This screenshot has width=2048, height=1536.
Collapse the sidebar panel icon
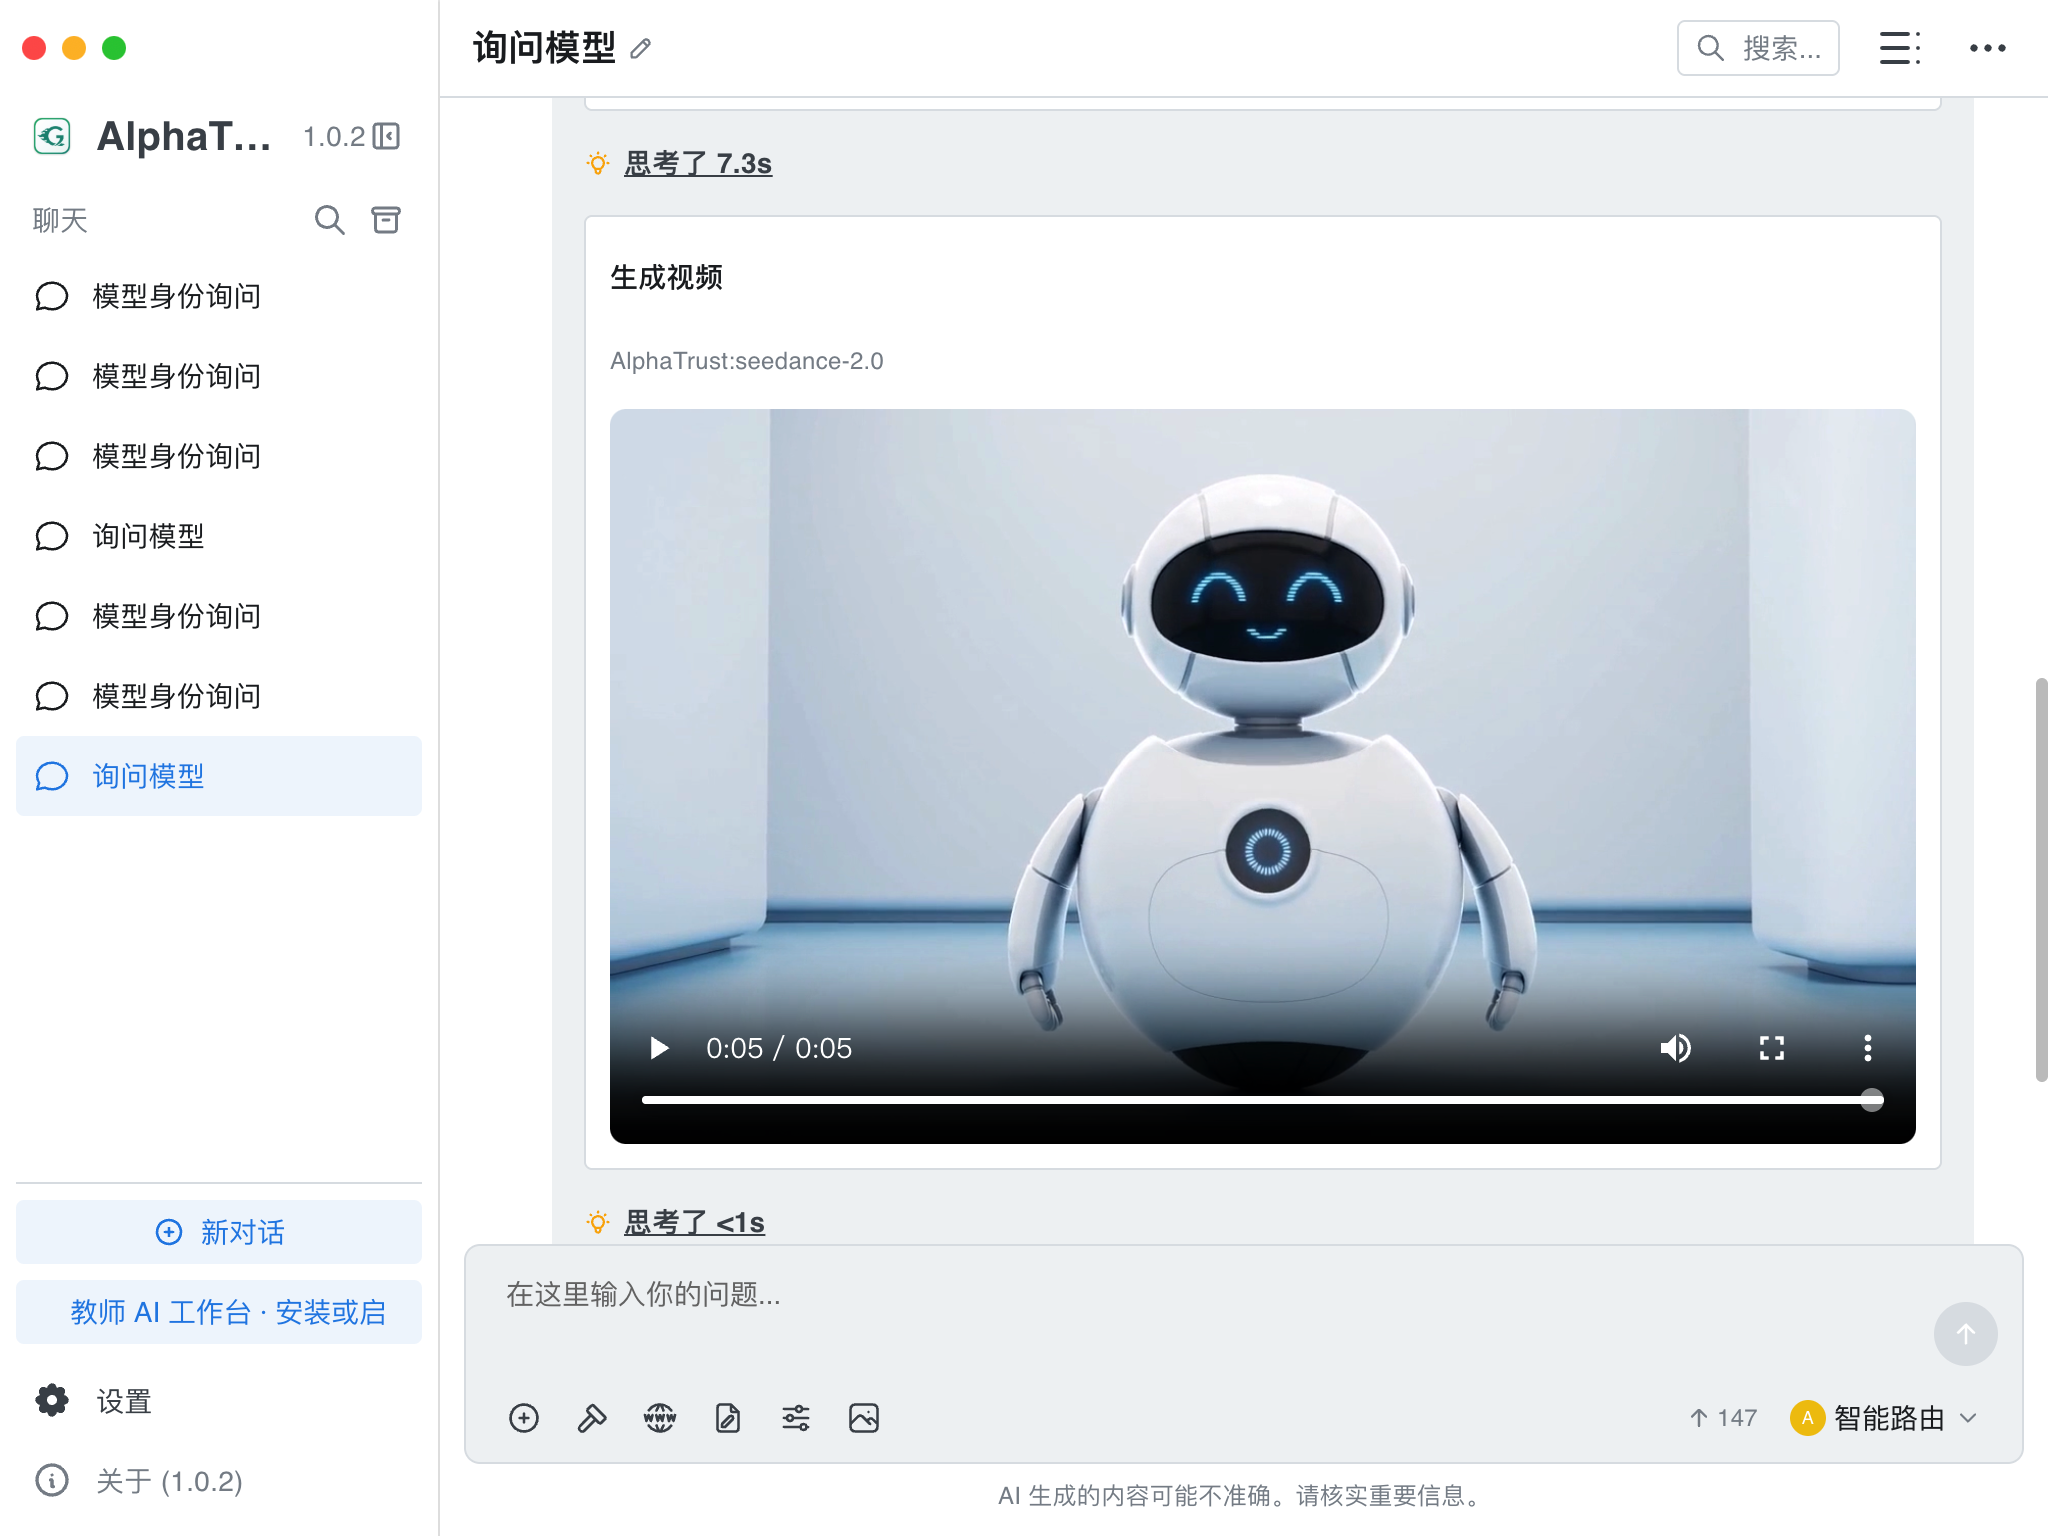(386, 136)
